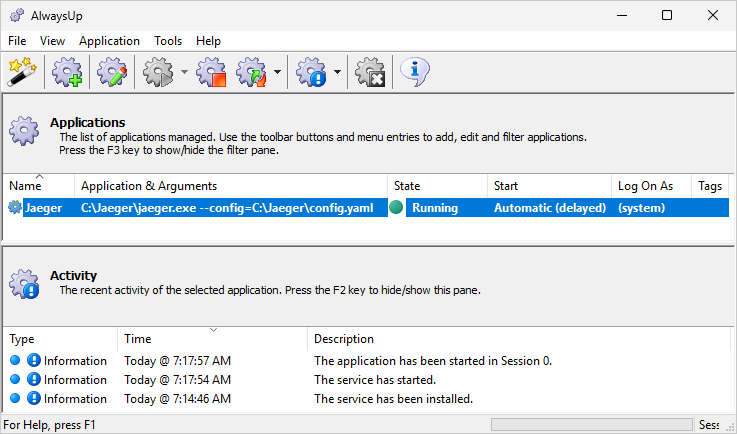Add a new application with gear-plus icon
The image size is (737, 434).
67,72
